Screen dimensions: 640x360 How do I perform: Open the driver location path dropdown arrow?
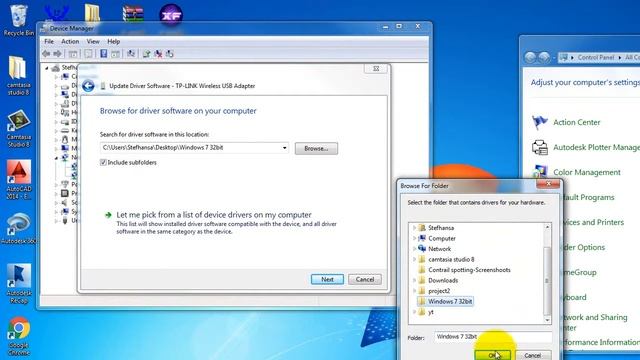pos(284,148)
